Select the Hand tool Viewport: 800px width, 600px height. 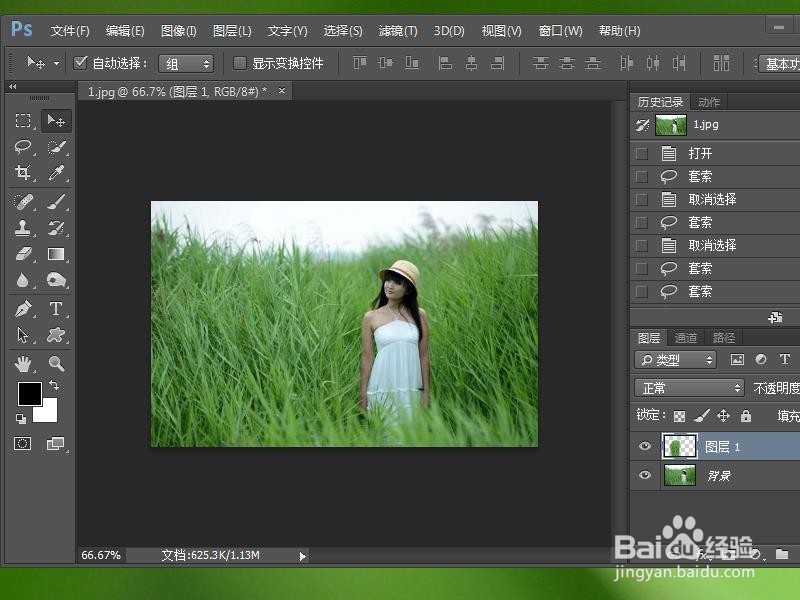pos(22,364)
